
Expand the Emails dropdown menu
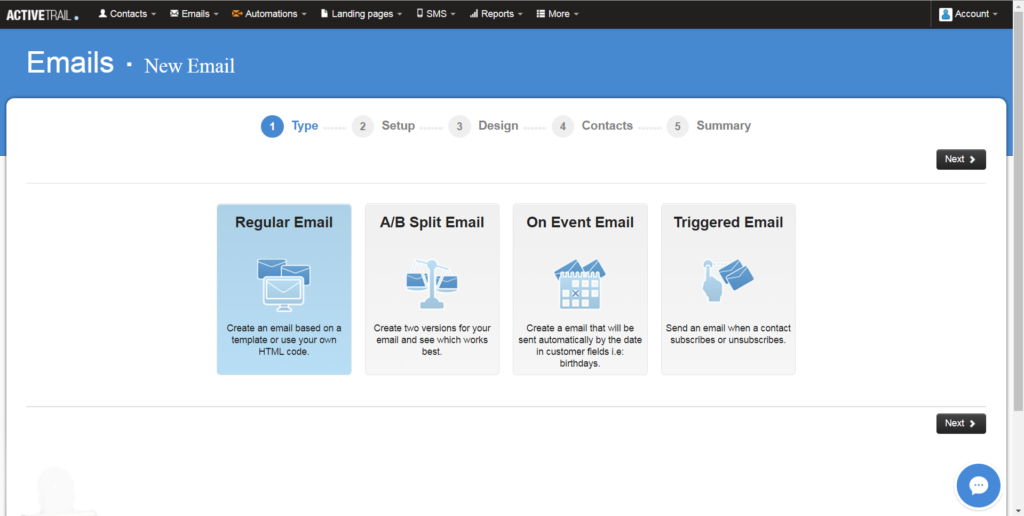coord(195,14)
